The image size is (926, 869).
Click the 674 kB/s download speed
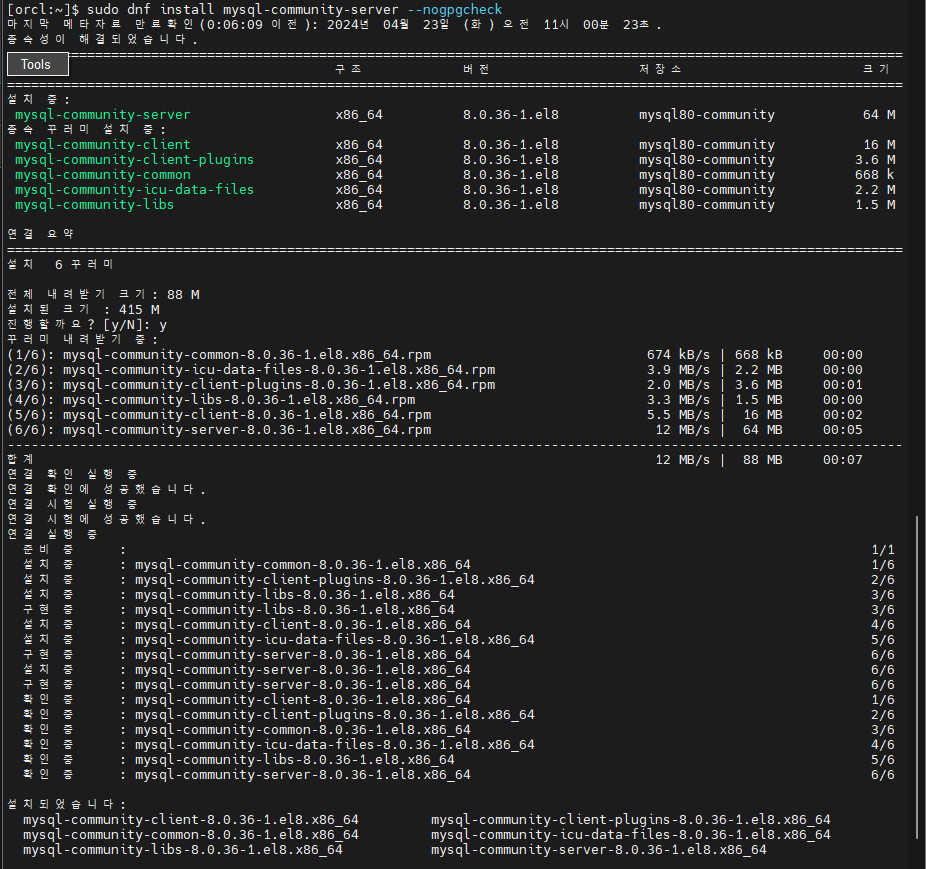pyautogui.click(x=678, y=355)
